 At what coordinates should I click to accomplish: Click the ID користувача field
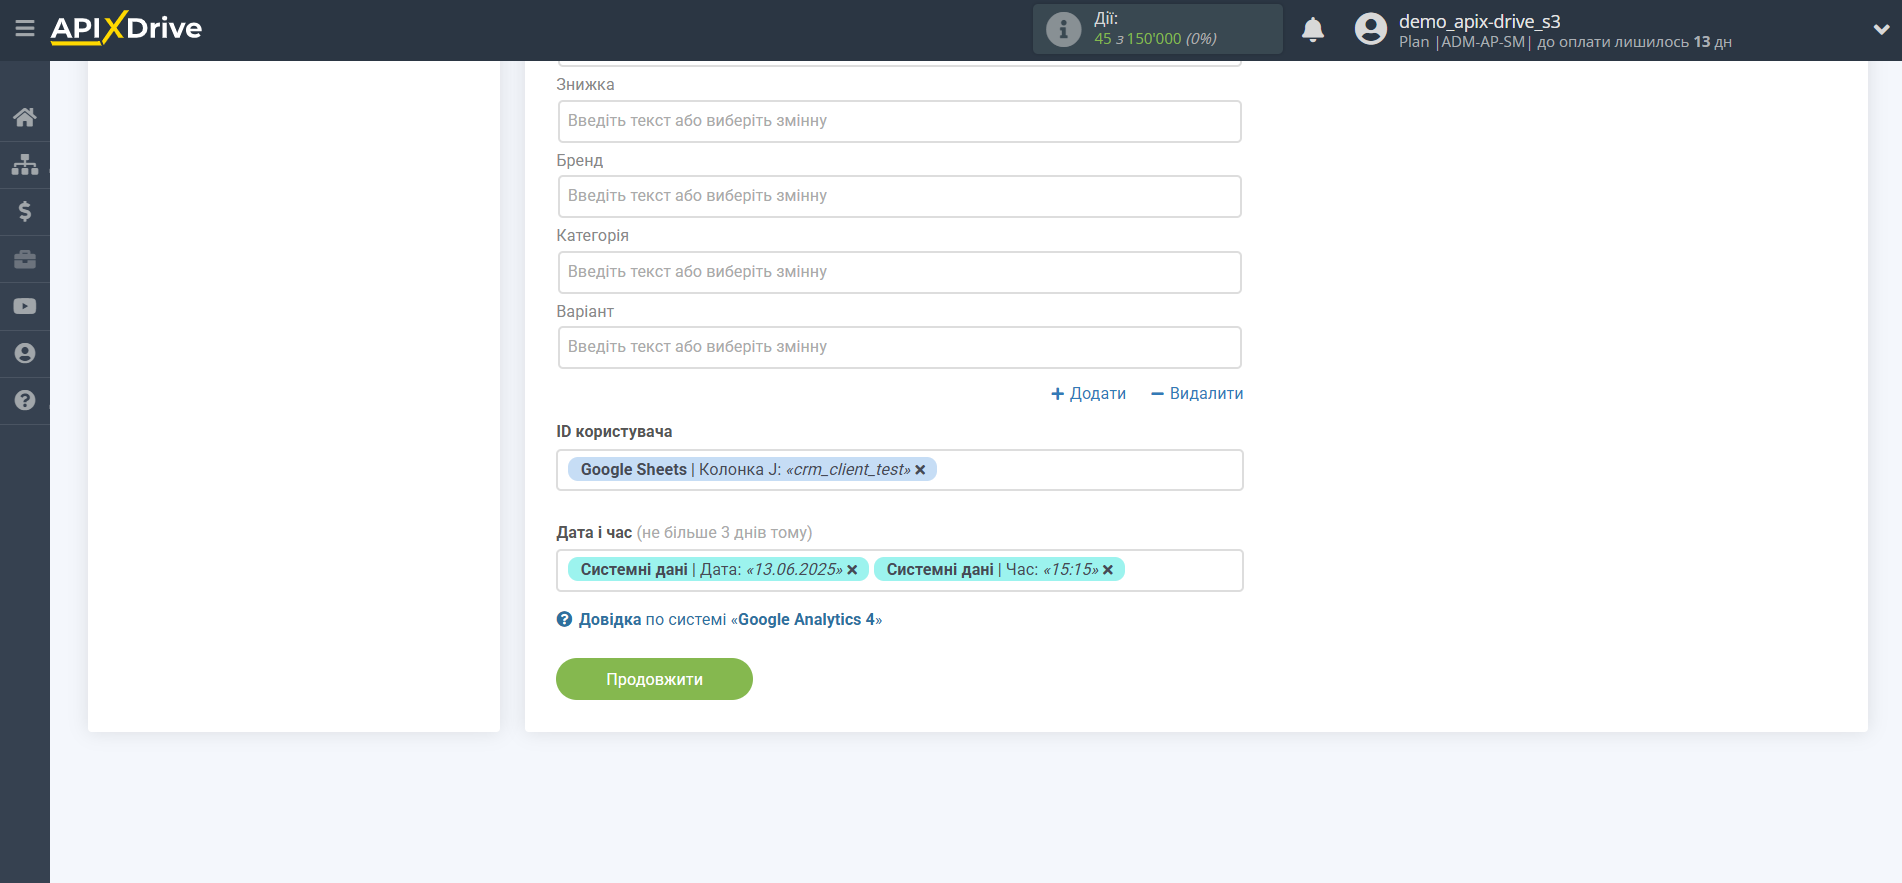pos(900,470)
